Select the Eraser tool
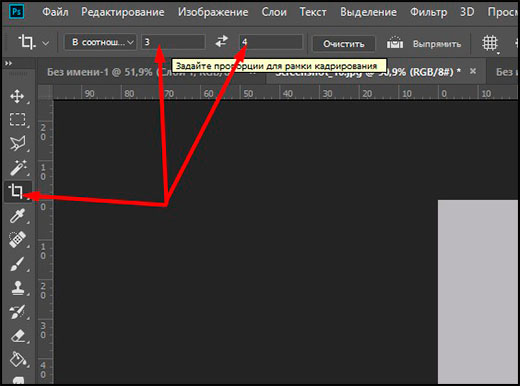This screenshot has height=386, width=520. [x=17, y=336]
